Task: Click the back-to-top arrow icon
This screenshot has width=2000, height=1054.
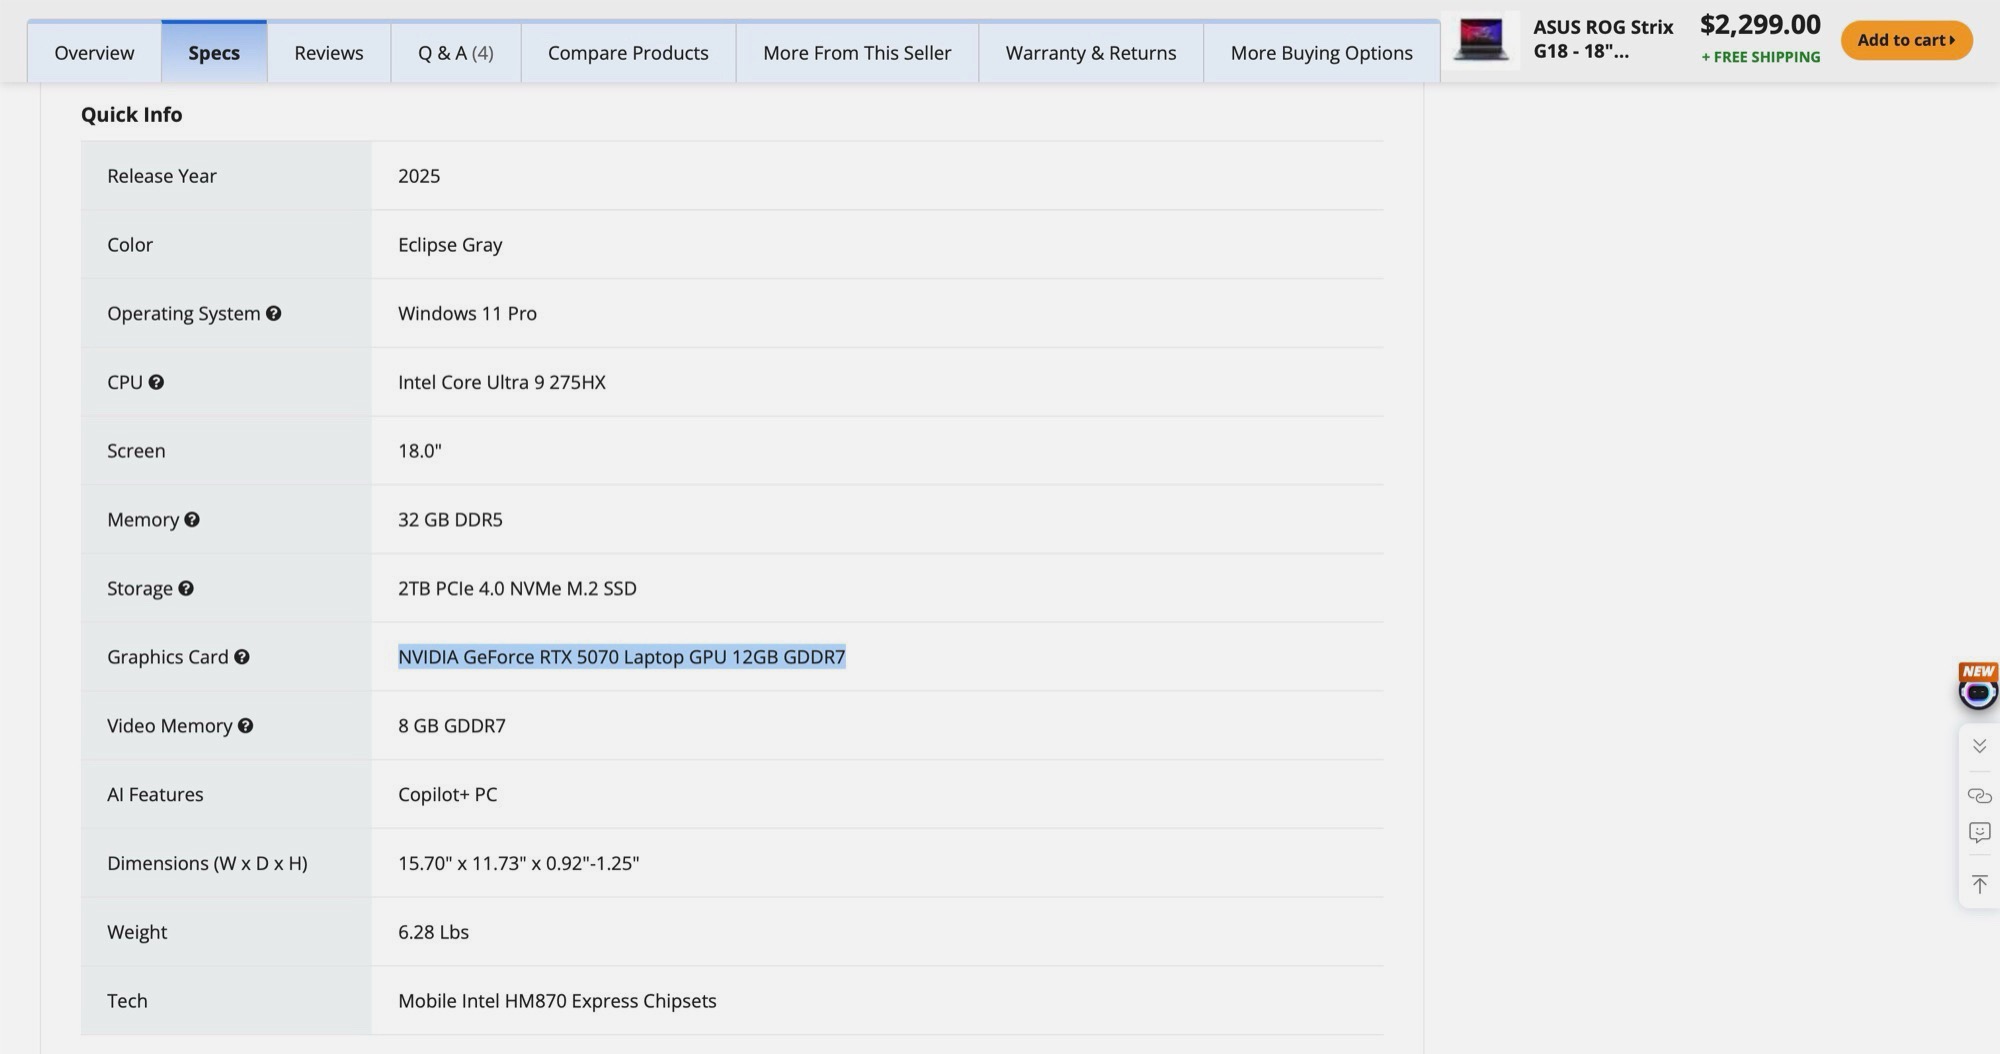Action: (1979, 884)
